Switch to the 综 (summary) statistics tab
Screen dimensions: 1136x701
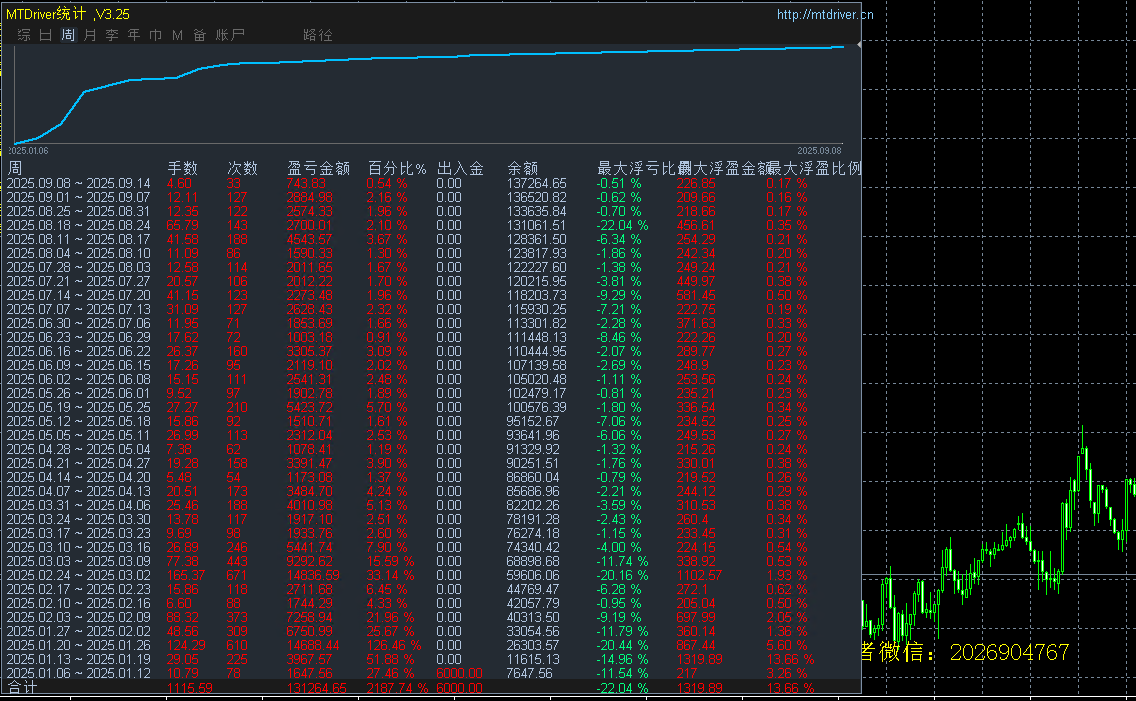tap(24, 35)
